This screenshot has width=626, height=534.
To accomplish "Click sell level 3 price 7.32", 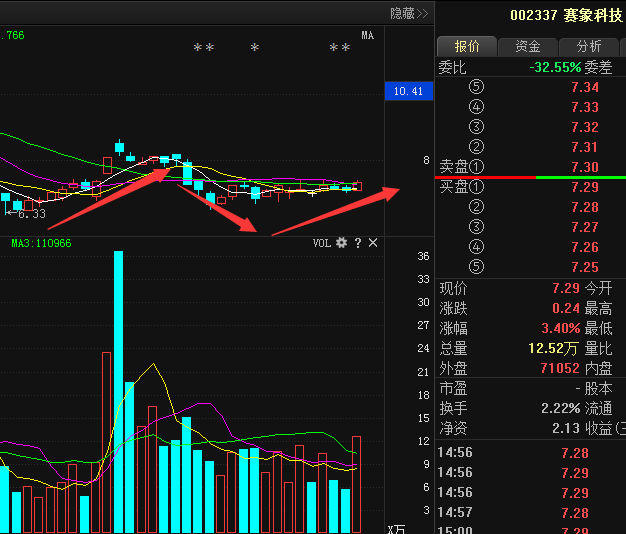I will pyautogui.click(x=585, y=127).
